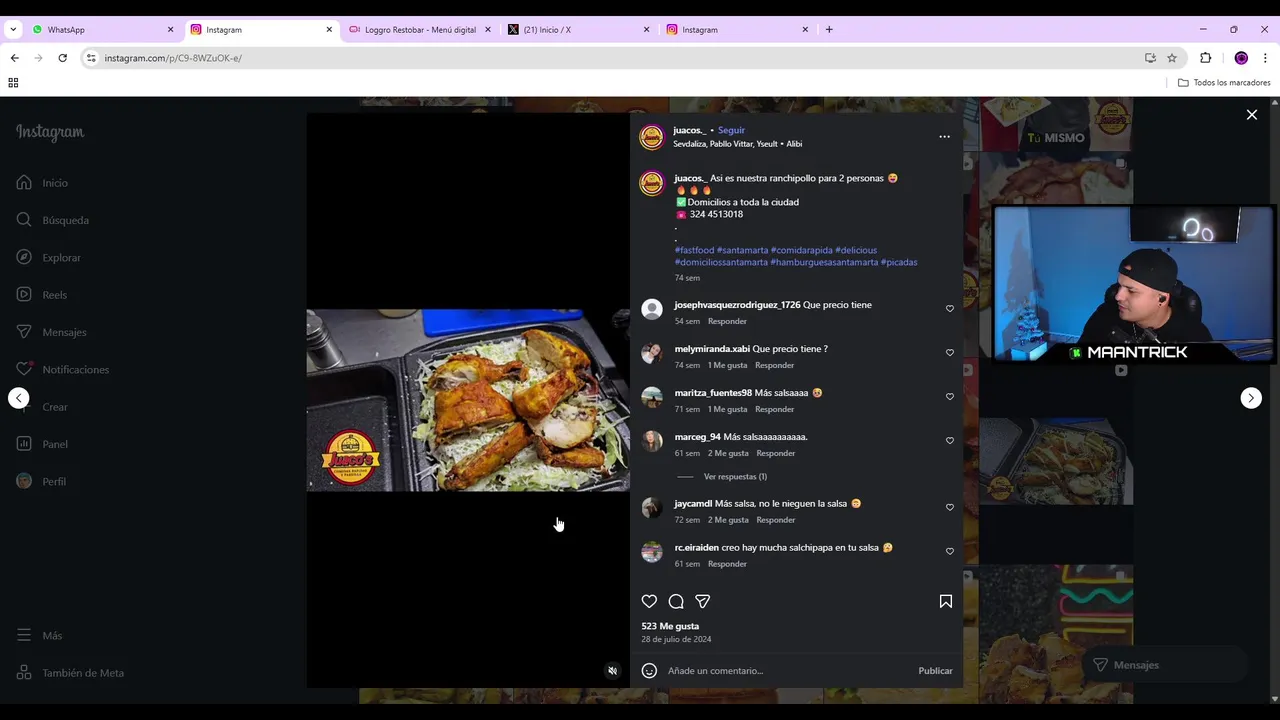The height and width of the screenshot is (720, 1280).
Task: Share the post with paper-plane icon
Action: point(703,601)
